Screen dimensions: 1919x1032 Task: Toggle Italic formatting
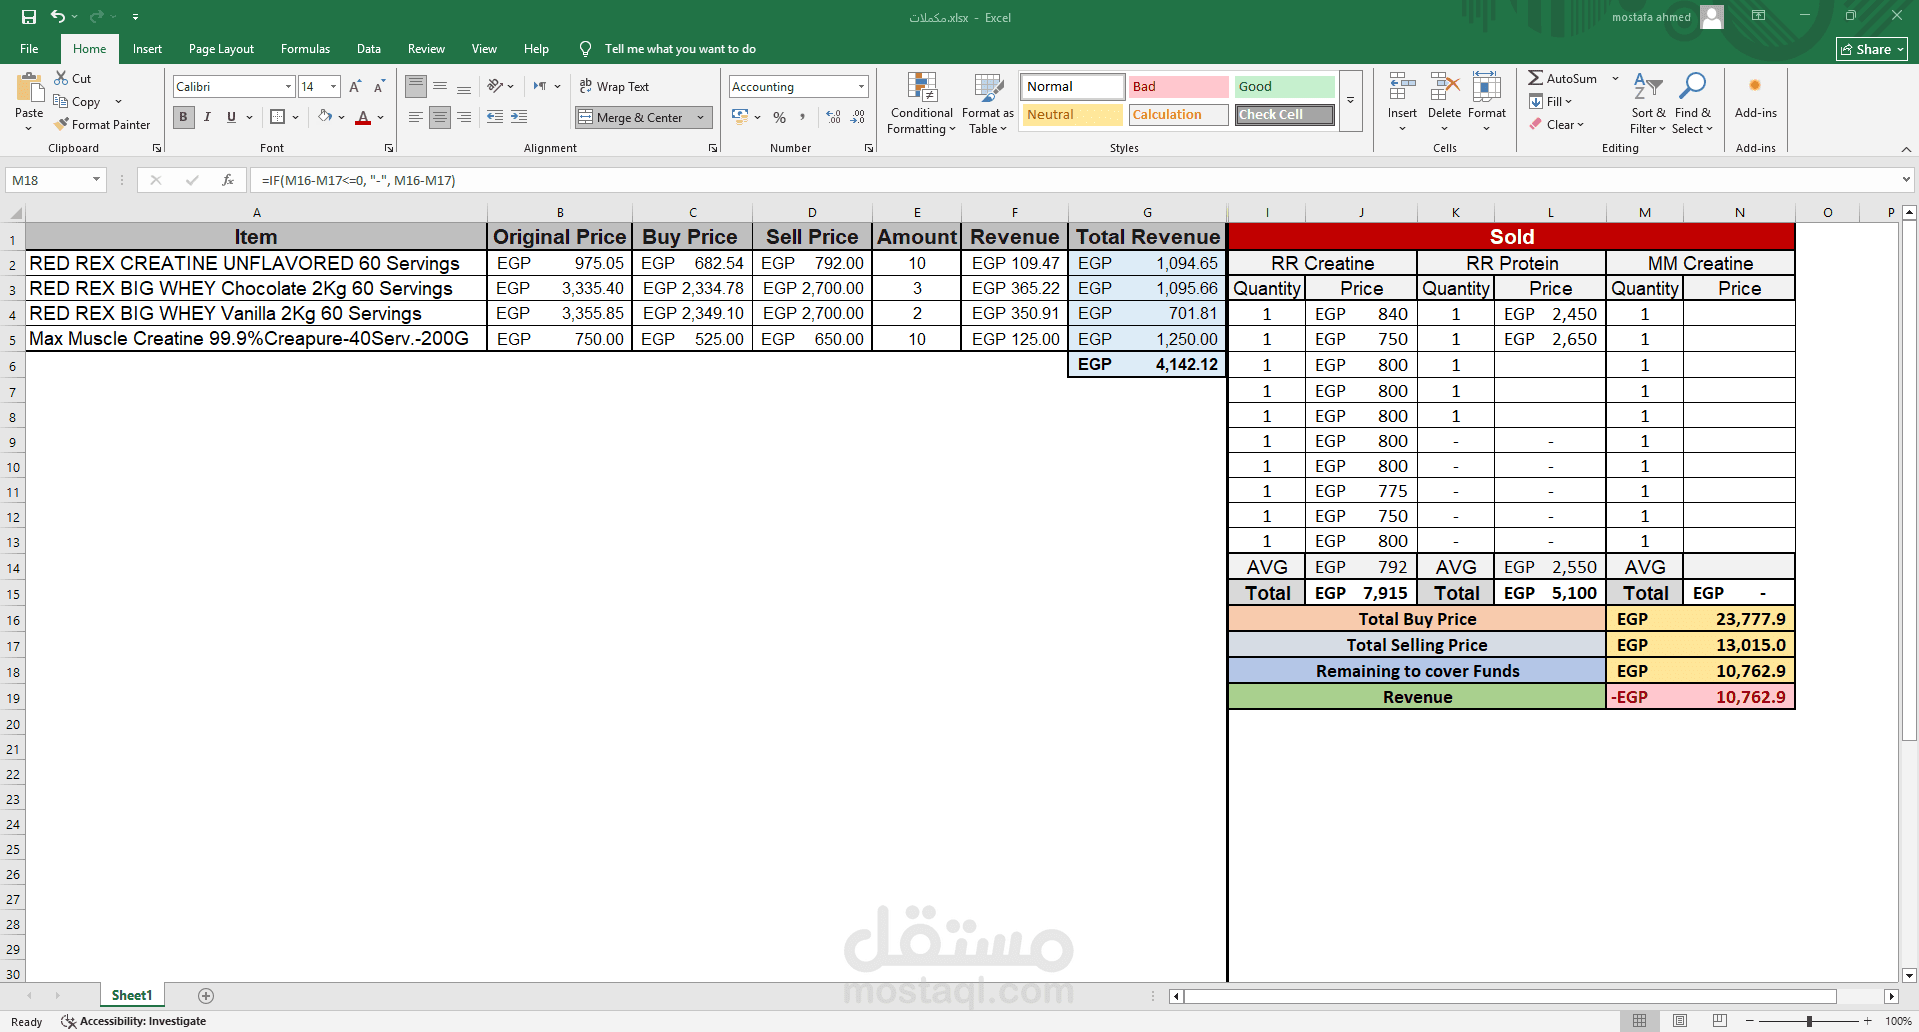point(207,117)
